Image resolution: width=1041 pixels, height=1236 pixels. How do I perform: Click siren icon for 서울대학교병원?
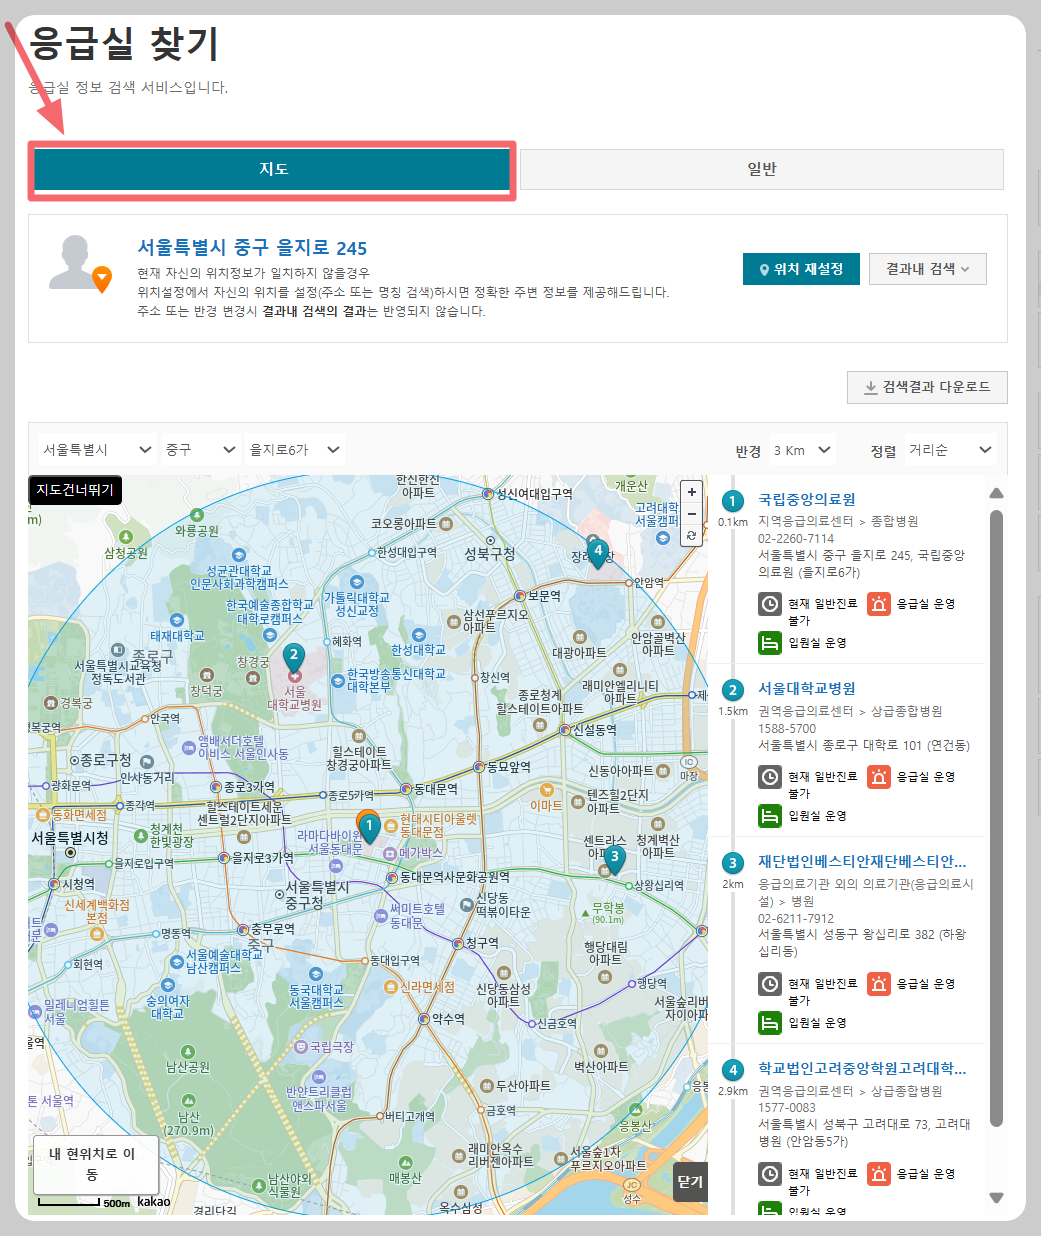point(878,777)
